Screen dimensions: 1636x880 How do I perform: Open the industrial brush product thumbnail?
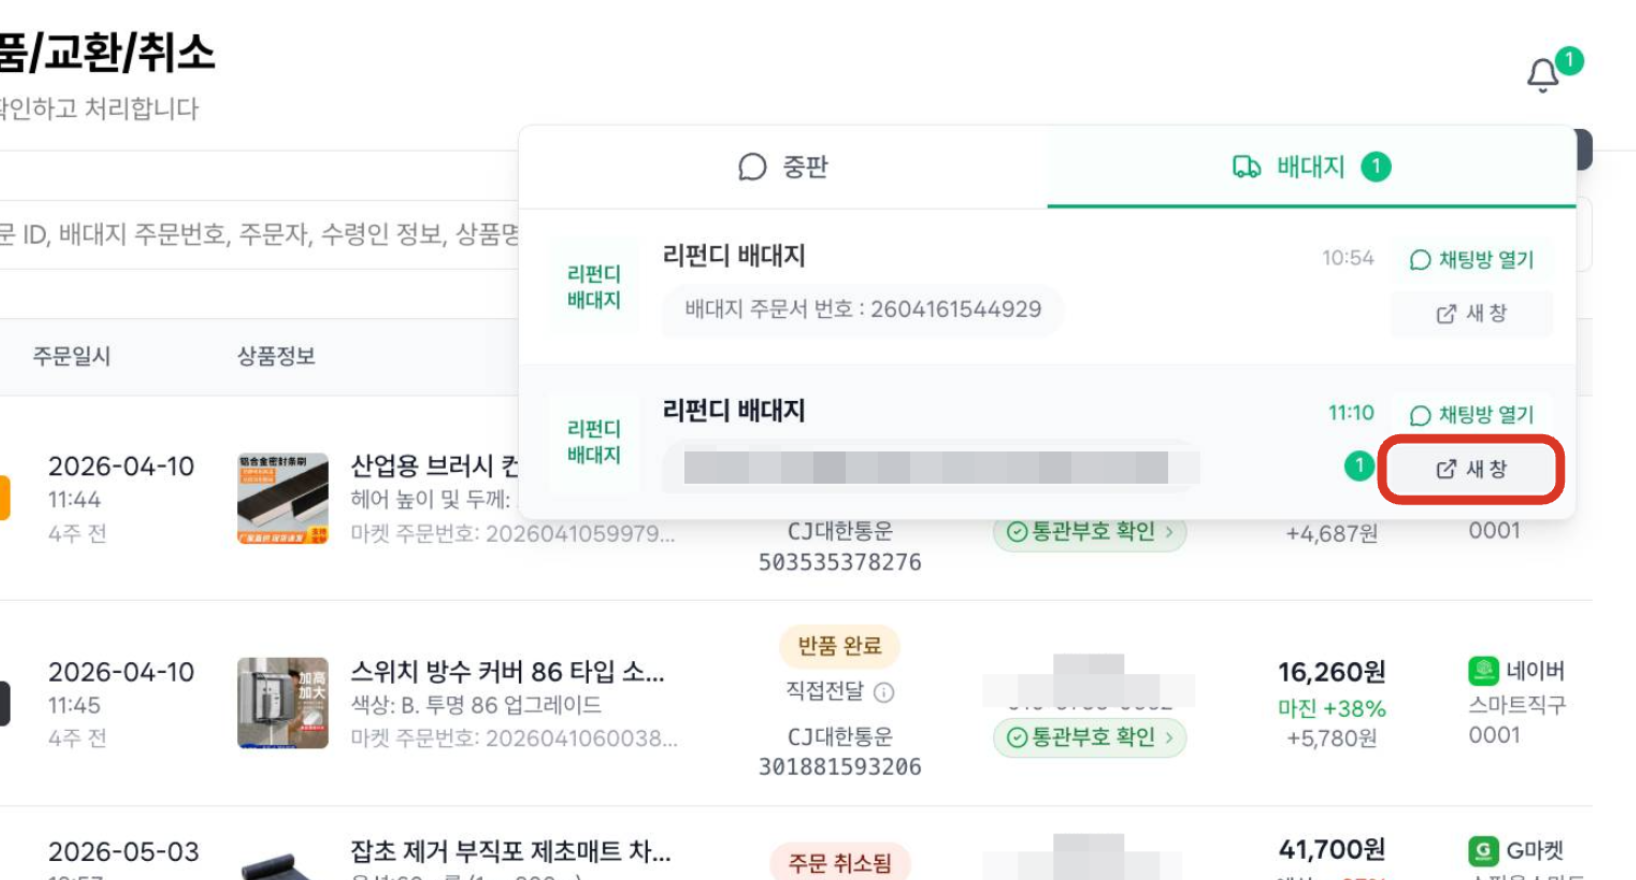(x=283, y=499)
